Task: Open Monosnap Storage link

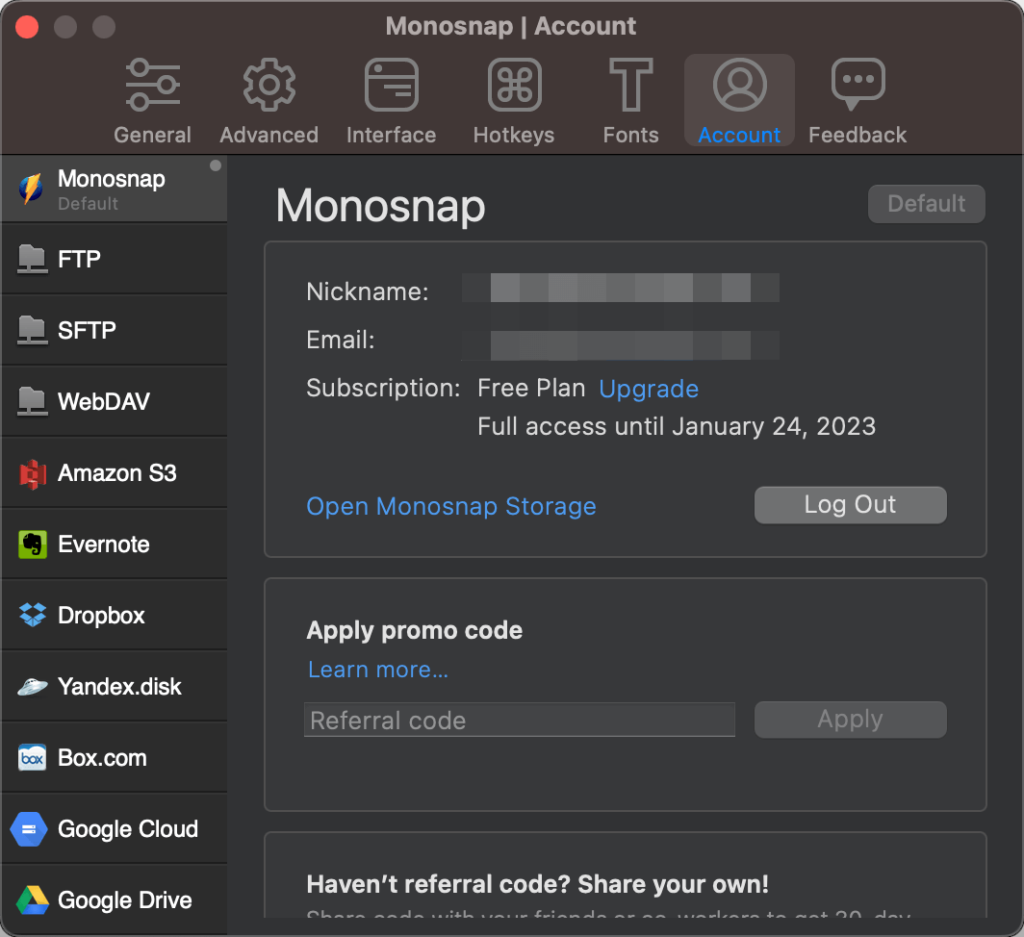Action: 451,507
